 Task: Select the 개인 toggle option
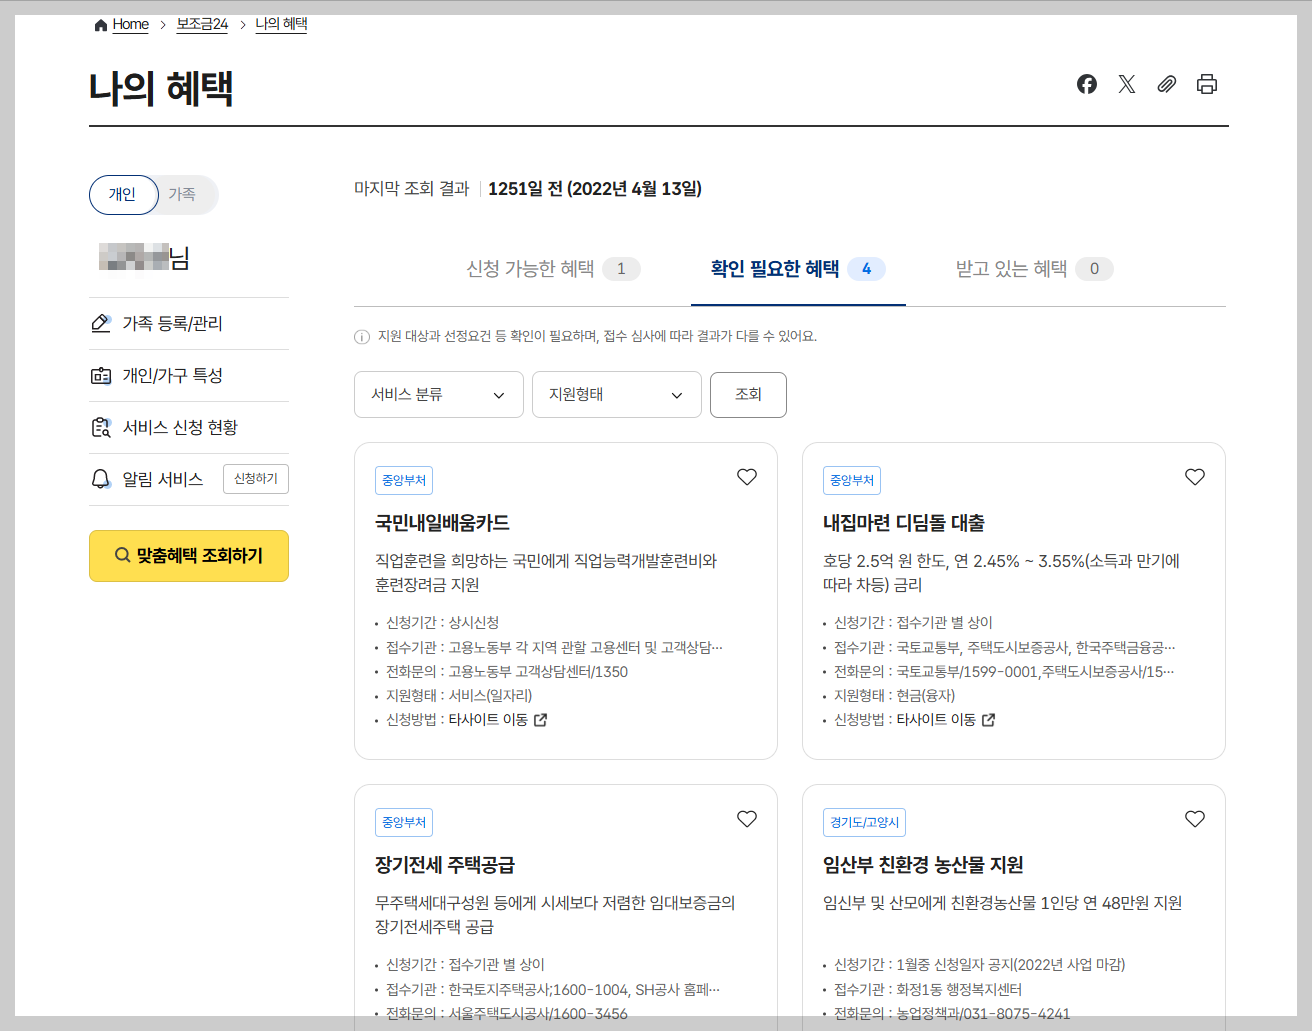(123, 195)
